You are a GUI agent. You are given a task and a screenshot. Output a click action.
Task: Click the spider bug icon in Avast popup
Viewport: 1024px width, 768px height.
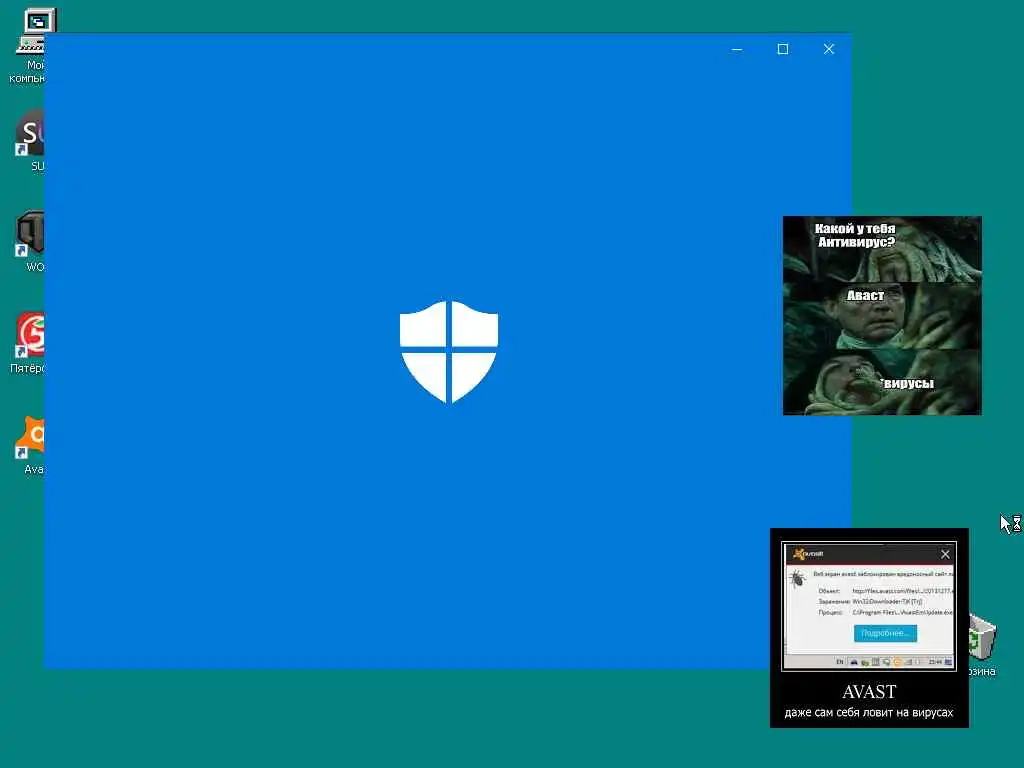797,579
